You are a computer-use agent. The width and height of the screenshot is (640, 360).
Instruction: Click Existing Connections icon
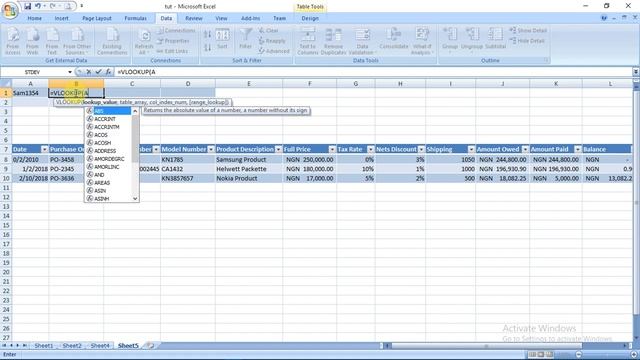(112, 41)
